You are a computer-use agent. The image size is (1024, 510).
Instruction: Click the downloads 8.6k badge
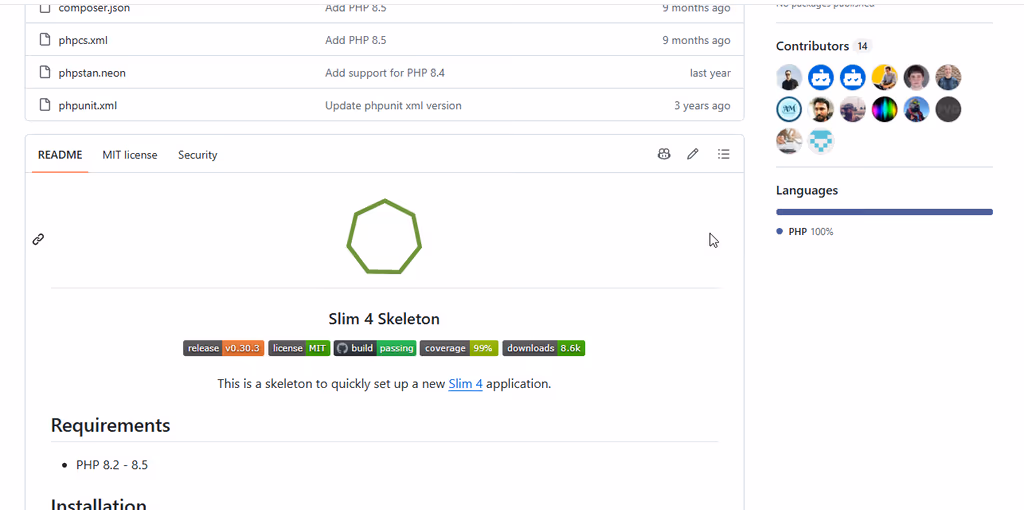coord(543,348)
